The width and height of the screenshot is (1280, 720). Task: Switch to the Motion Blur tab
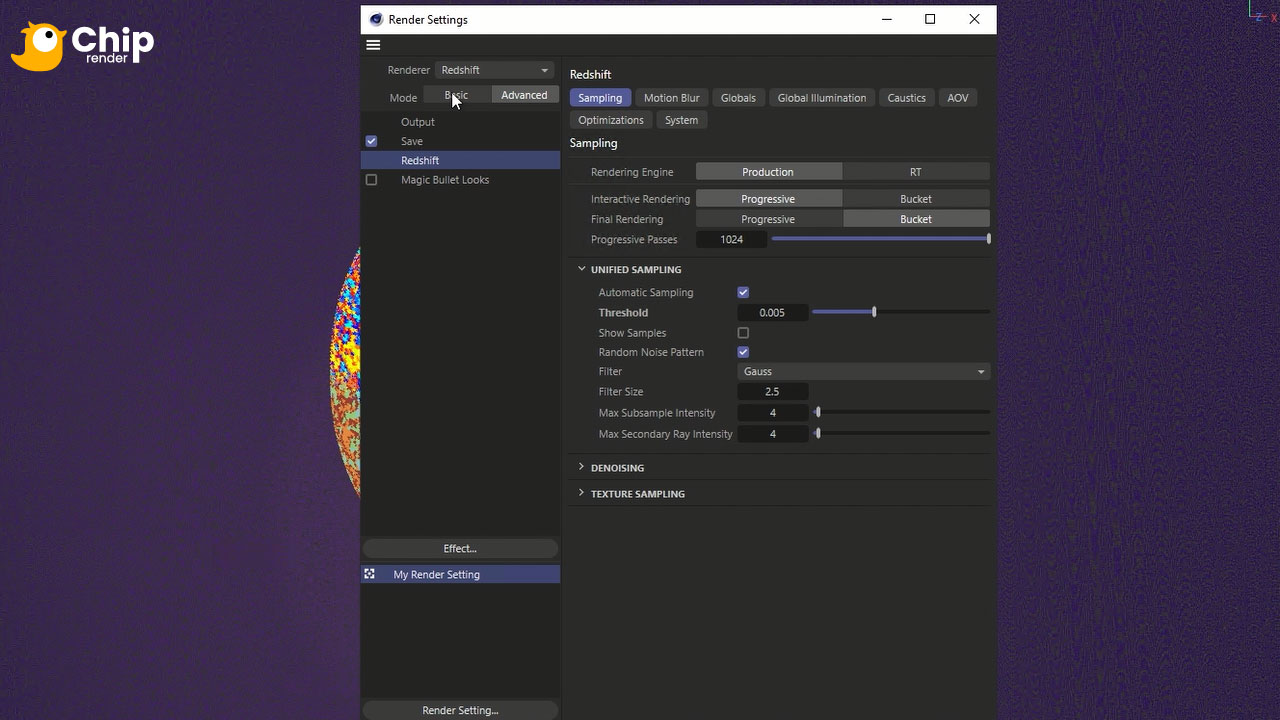pos(671,98)
